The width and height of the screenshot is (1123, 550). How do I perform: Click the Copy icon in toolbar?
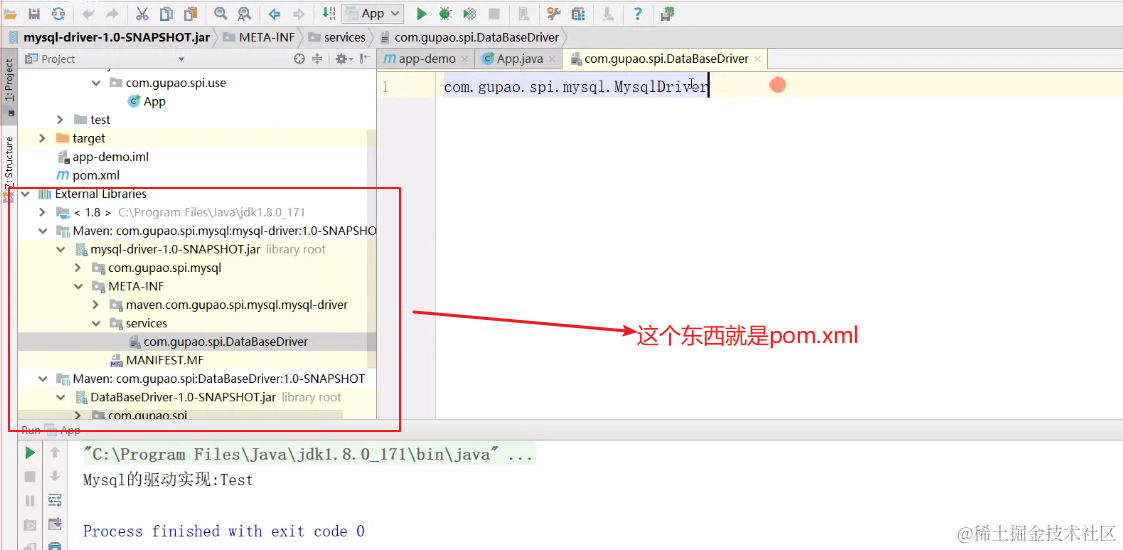[166, 13]
